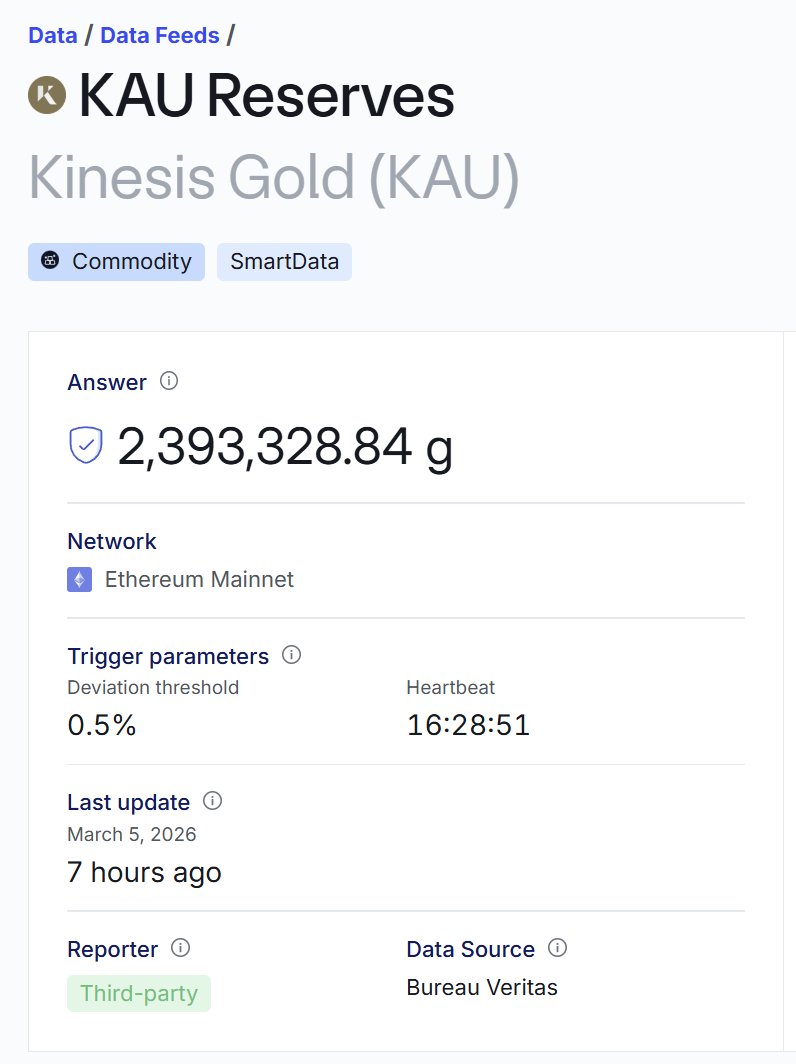
Task: Click the Ethereum Mainnet network name
Action: pyautogui.click(x=199, y=580)
